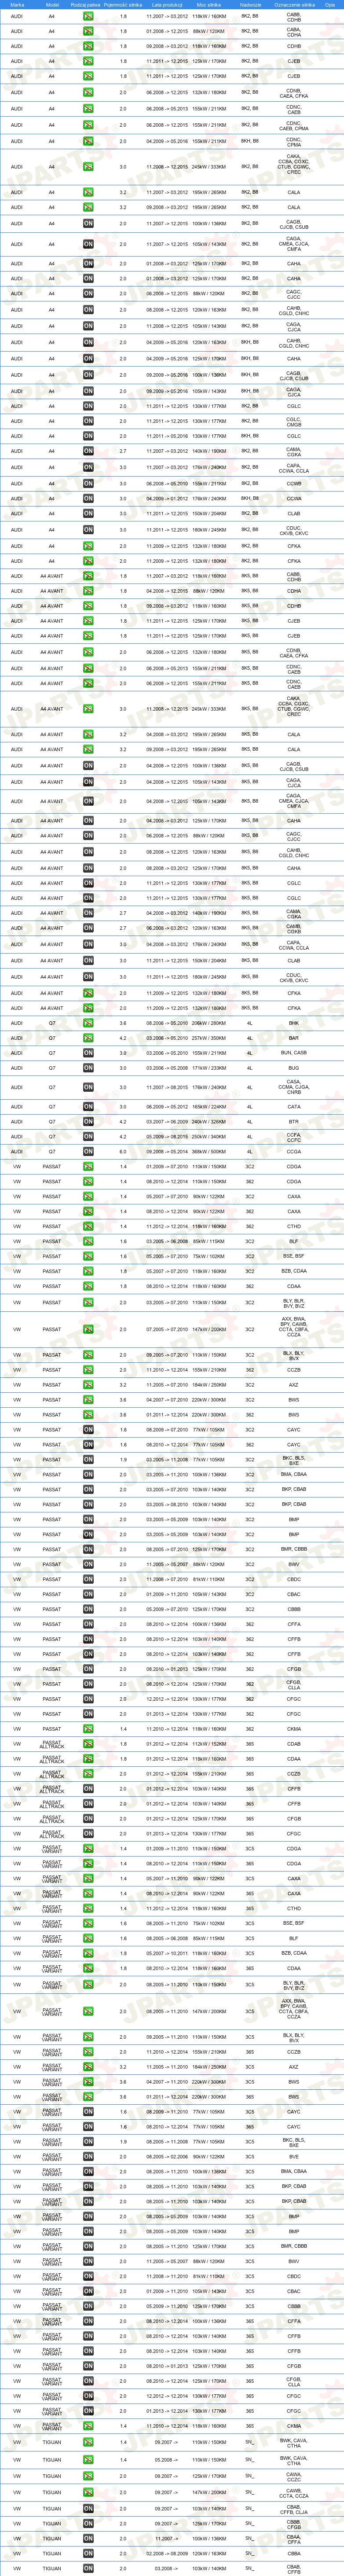344x2576 pixels.
Task: Click diesel ON icon in Q7 BTR row
Action: [88, 1122]
